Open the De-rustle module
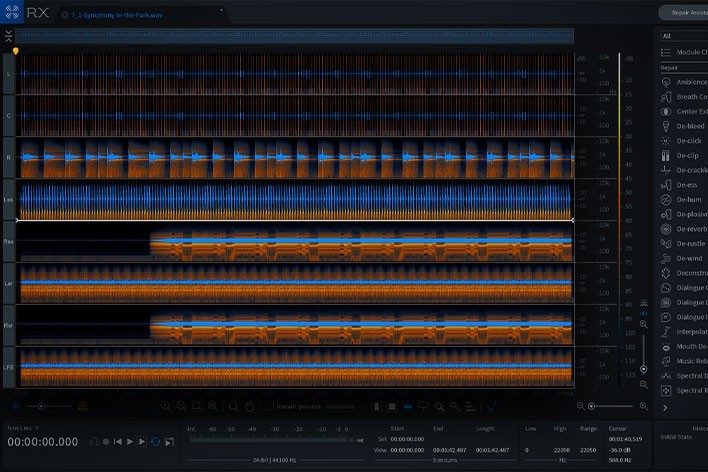 coord(685,243)
